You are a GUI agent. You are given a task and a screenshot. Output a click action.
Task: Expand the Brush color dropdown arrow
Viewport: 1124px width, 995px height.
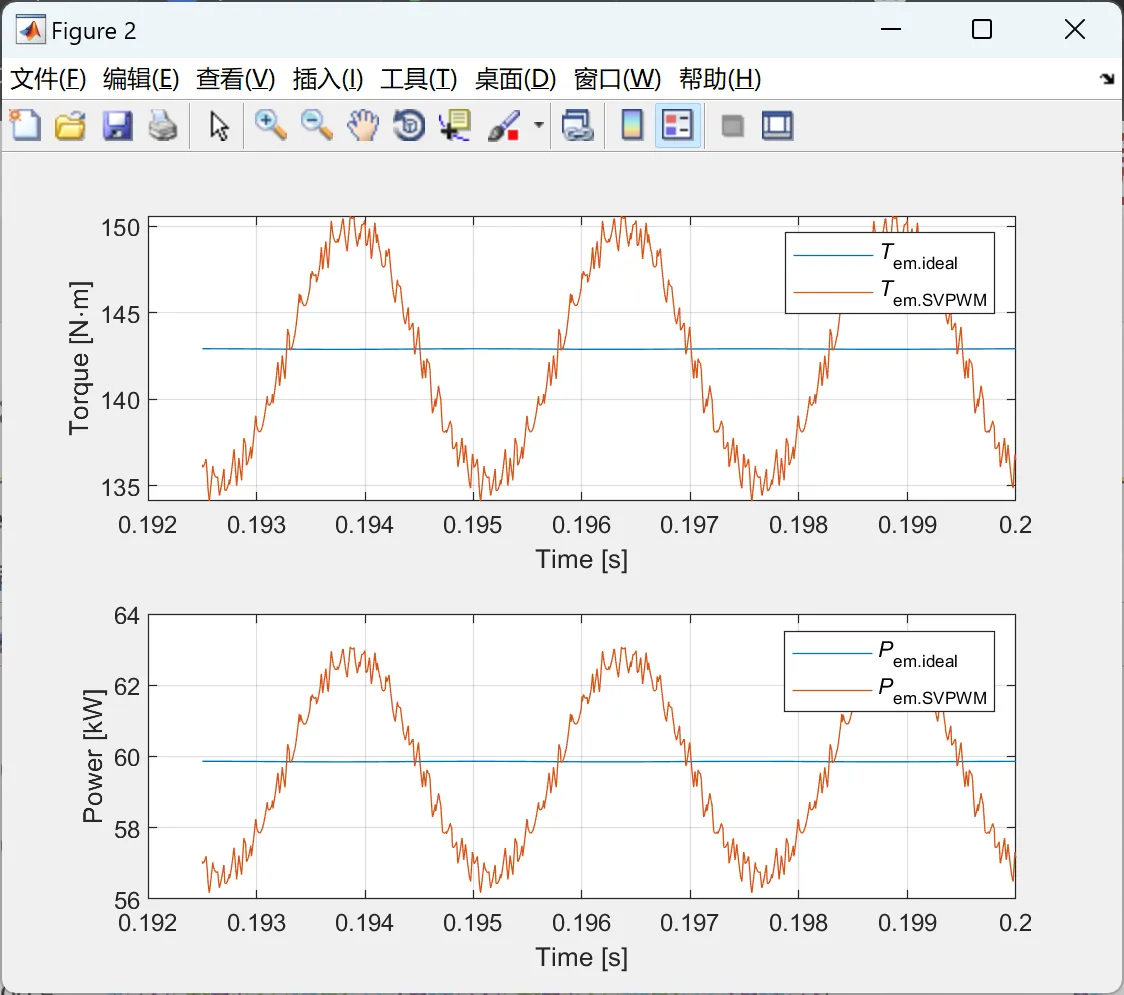tap(538, 125)
